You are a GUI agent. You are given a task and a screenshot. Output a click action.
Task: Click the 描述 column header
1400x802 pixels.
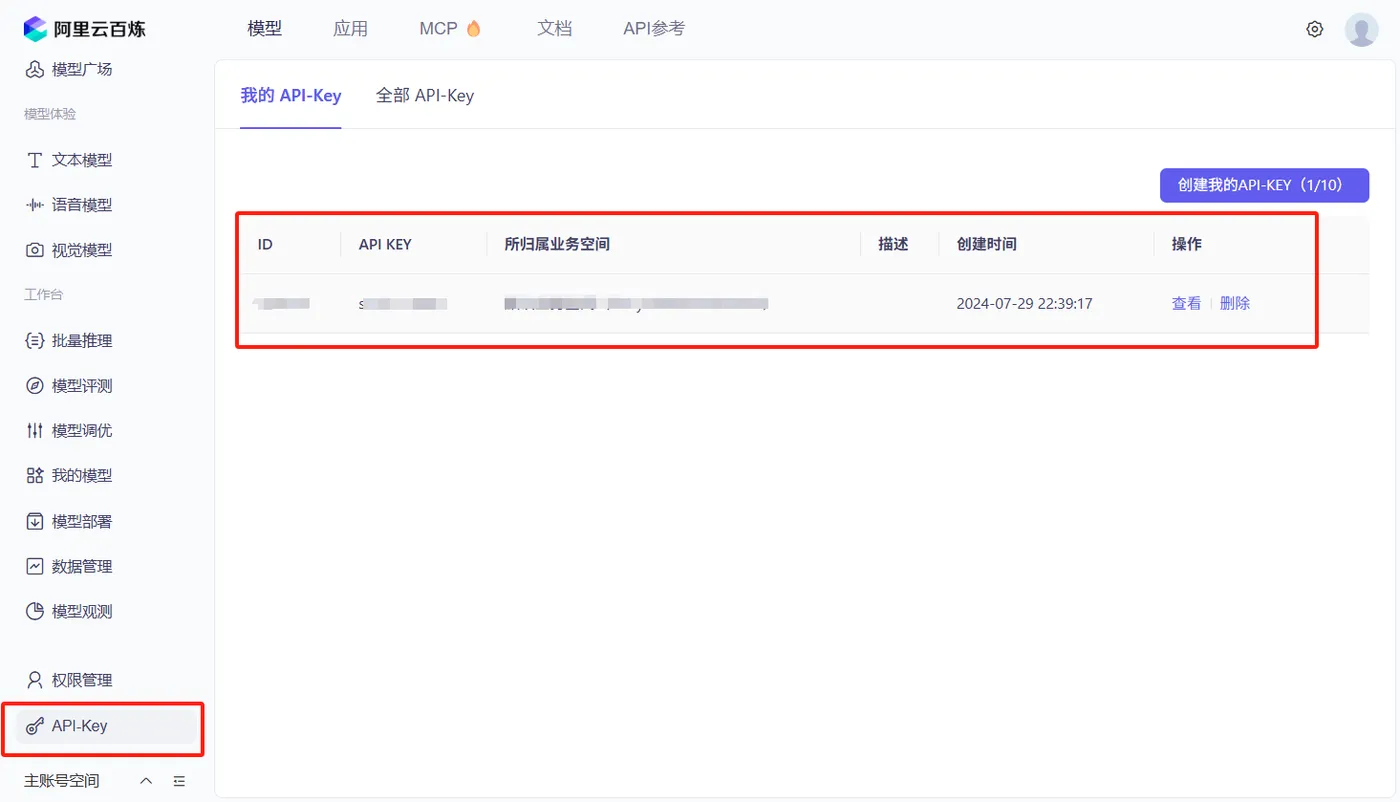coord(893,244)
